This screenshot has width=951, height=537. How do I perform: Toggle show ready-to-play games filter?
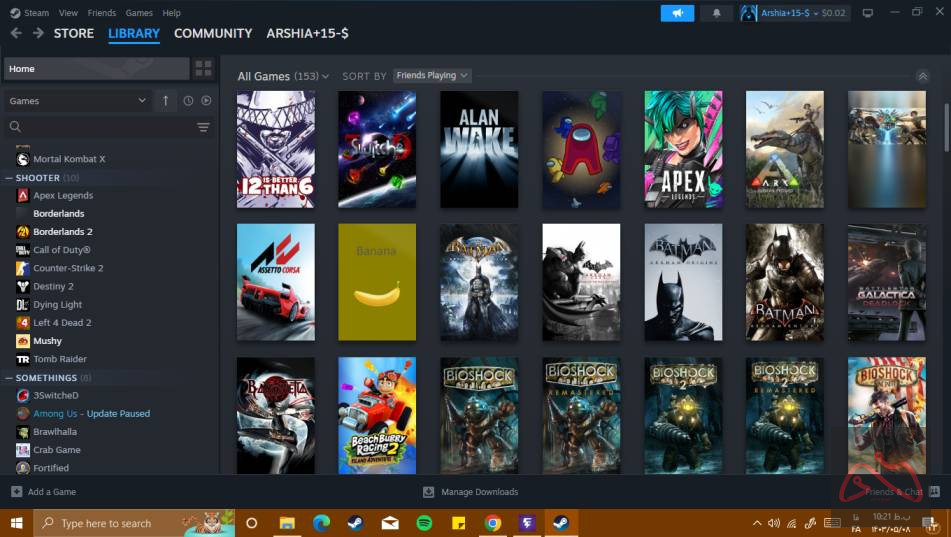pos(206,101)
